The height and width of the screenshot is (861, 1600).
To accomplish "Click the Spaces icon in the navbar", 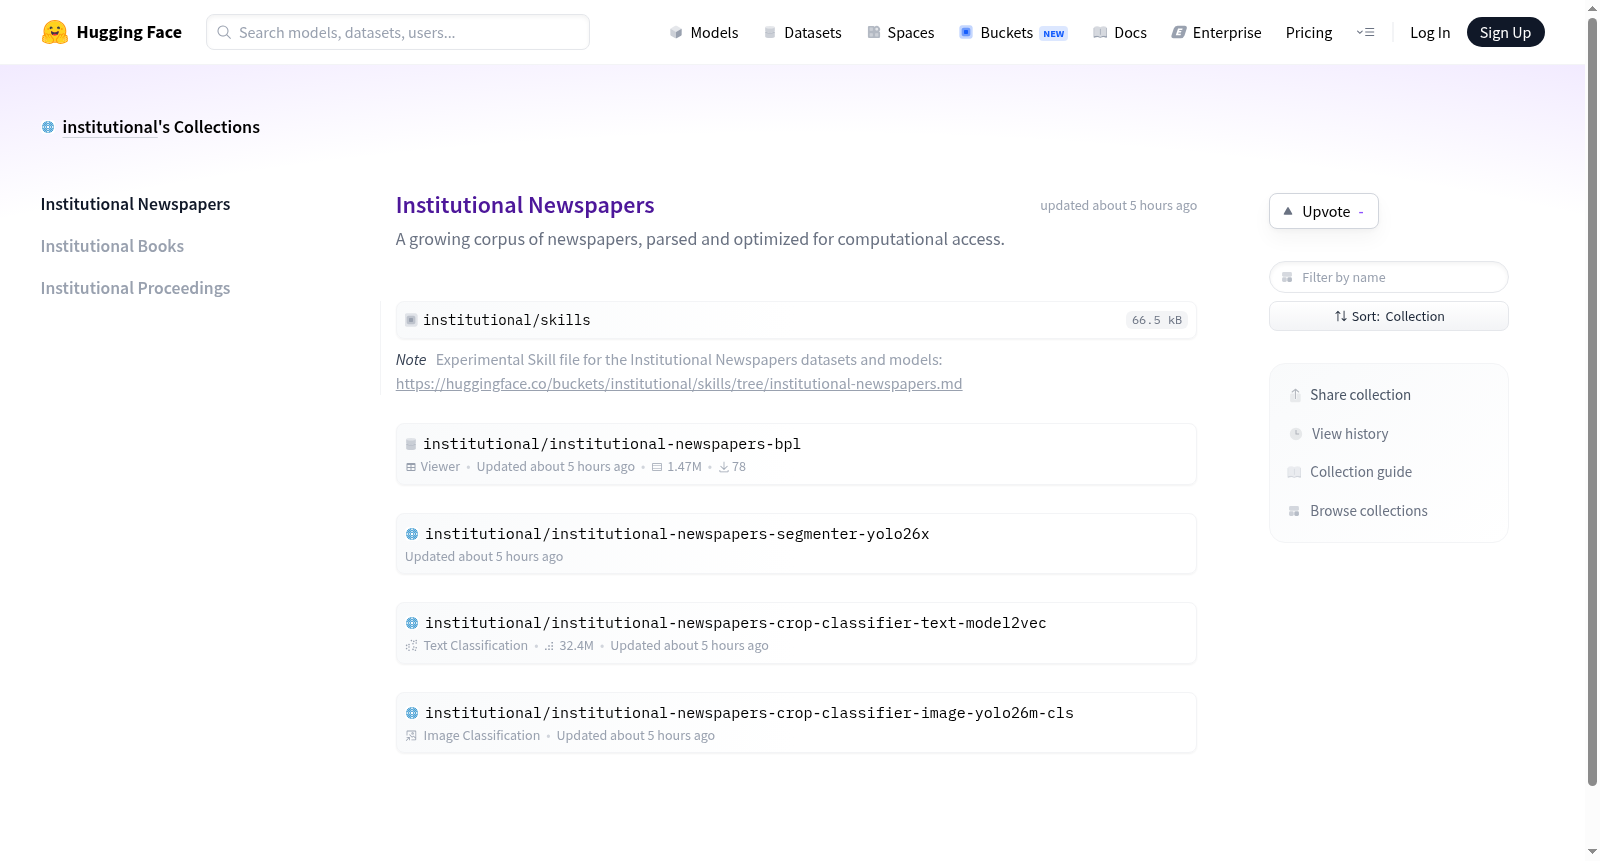I will [x=874, y=32].
